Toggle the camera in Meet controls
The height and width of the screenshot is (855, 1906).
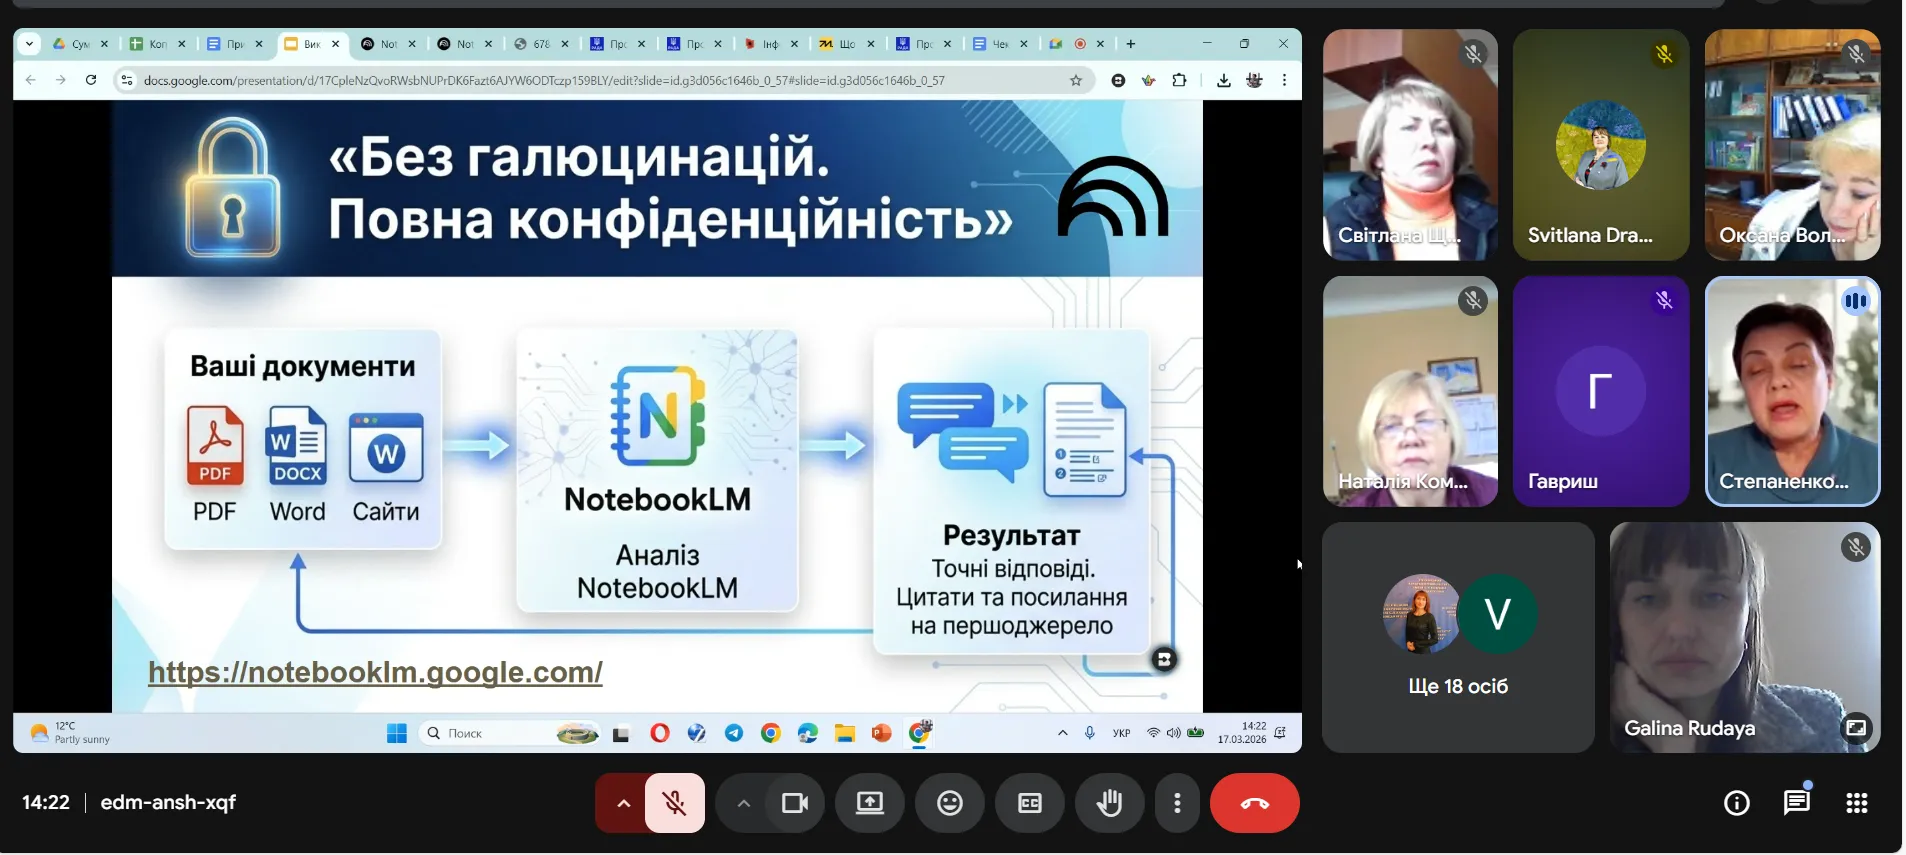[x=795, y=803]
